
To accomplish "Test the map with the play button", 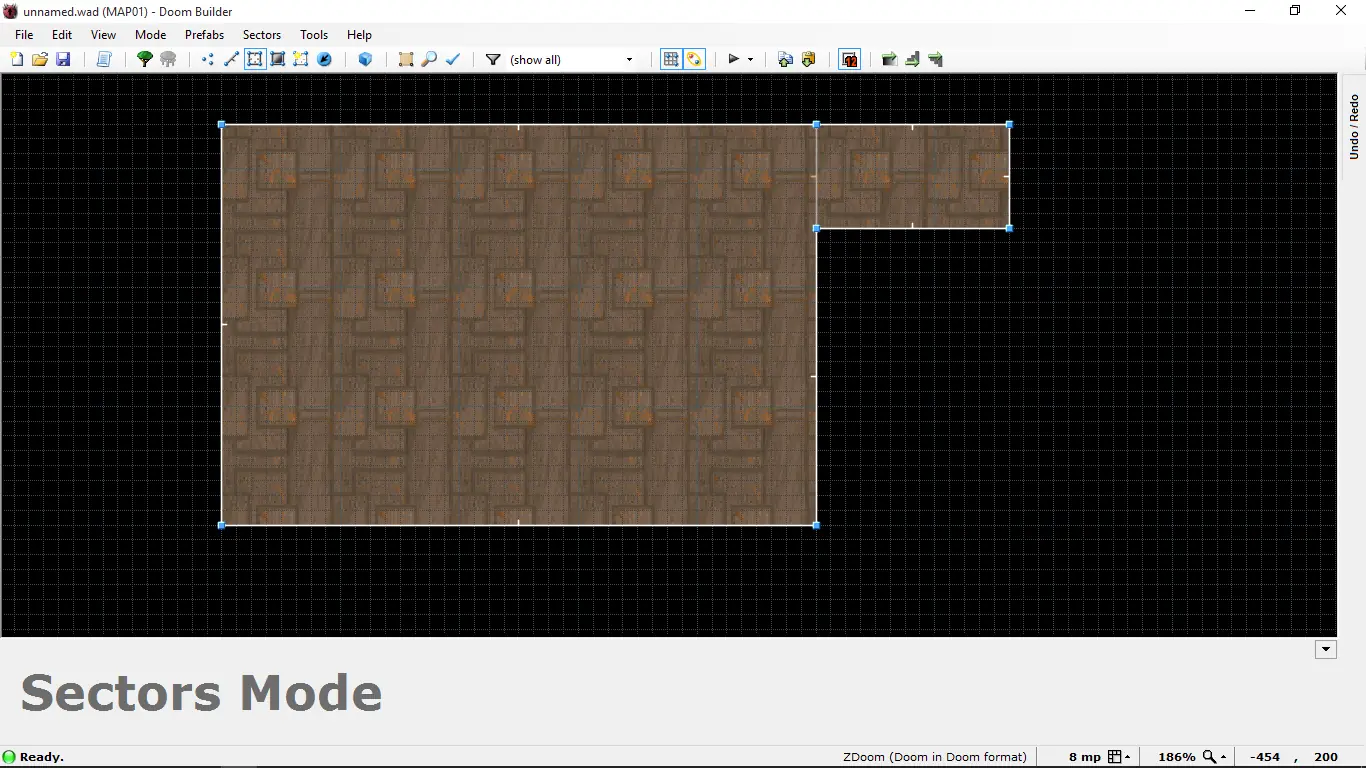I will click(x=733, y=60).
